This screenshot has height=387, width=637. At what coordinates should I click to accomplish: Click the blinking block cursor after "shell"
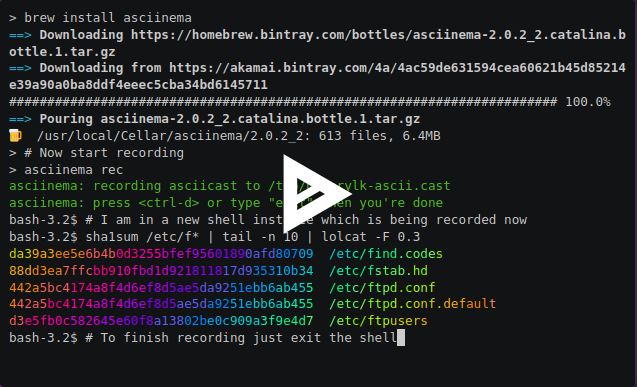pyautogui.click(x=401, y=337)
